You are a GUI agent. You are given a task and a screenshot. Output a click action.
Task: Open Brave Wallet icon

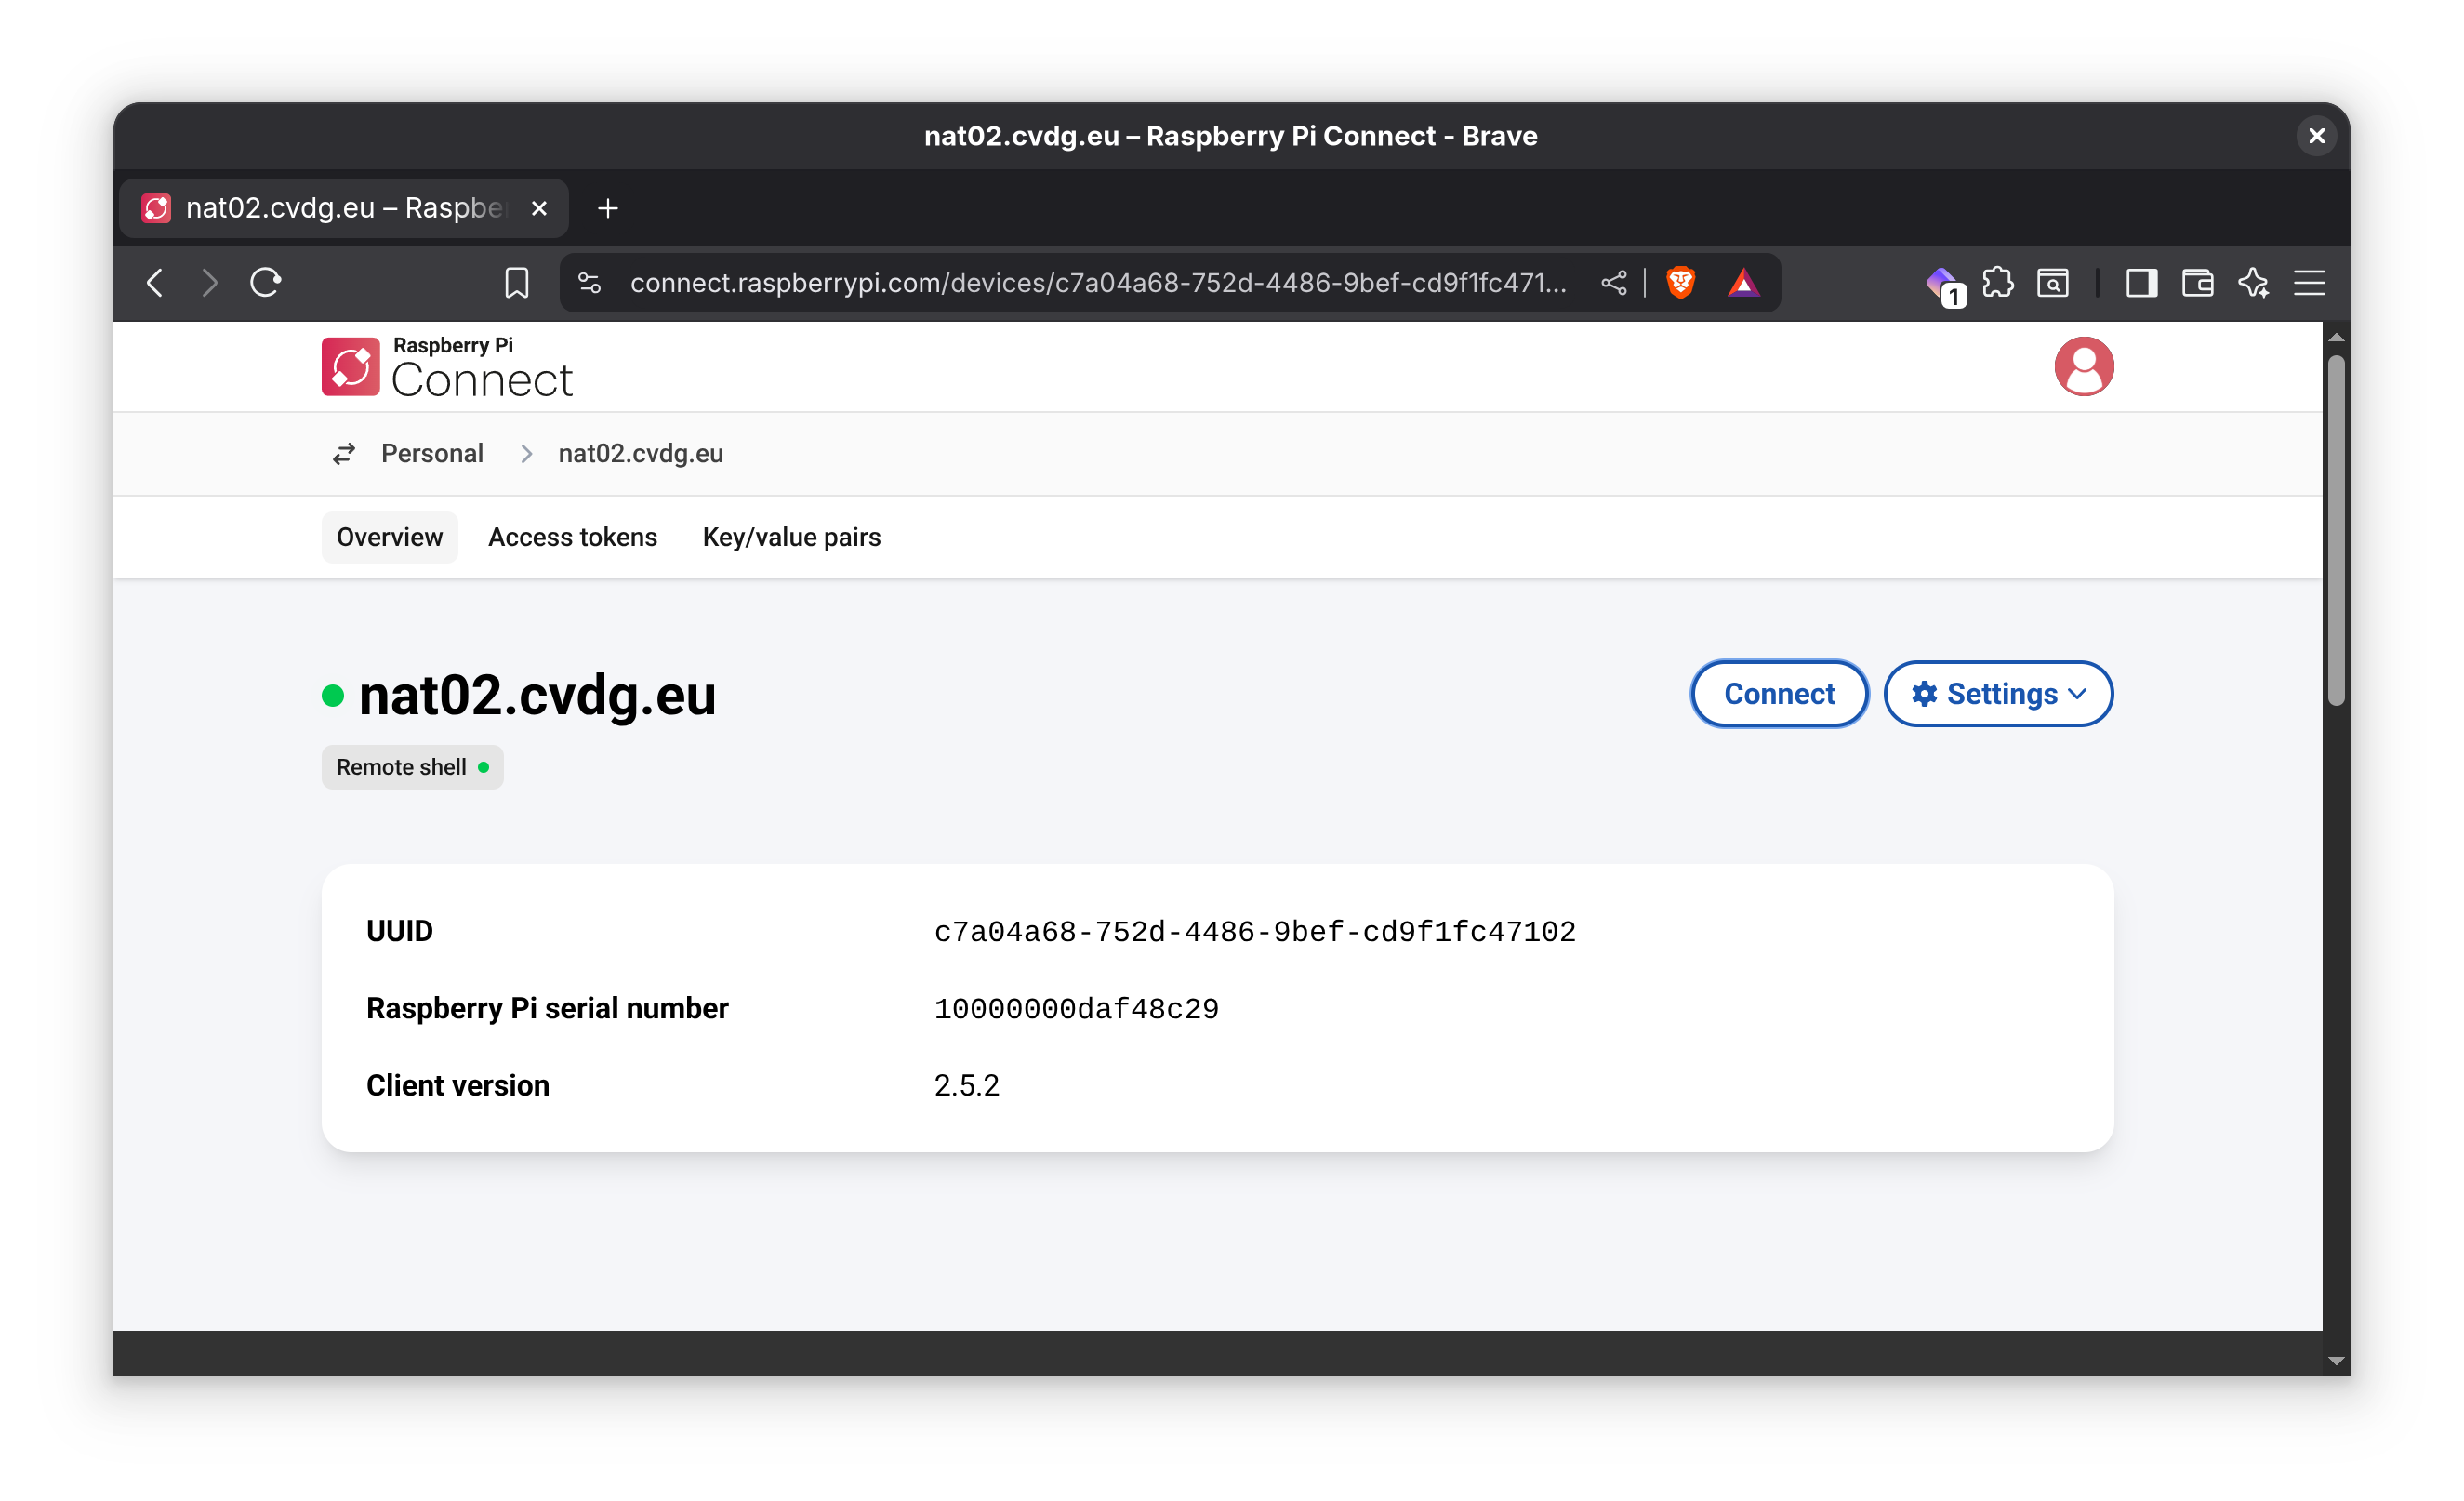click(2197, 283)
